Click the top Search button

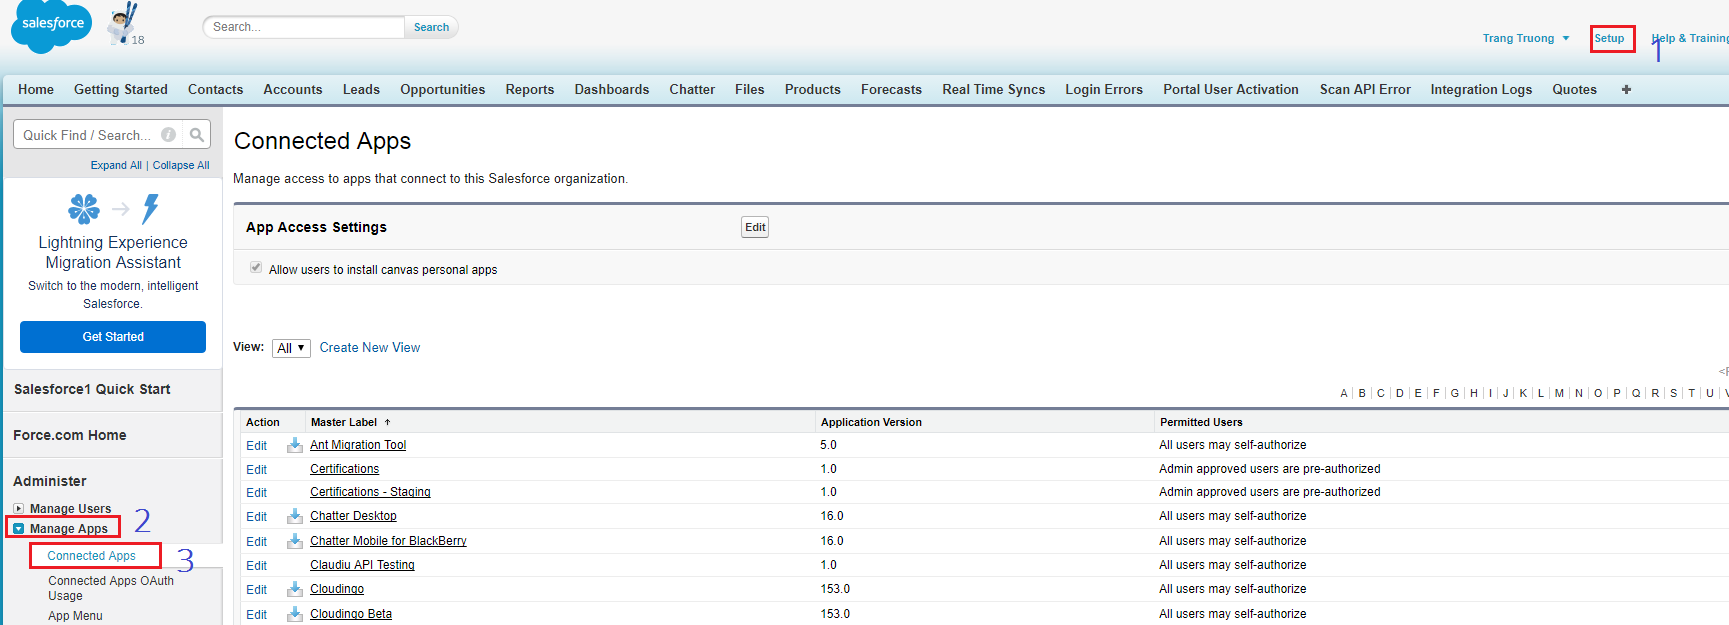pyautogui.click(x=431, y=27)
